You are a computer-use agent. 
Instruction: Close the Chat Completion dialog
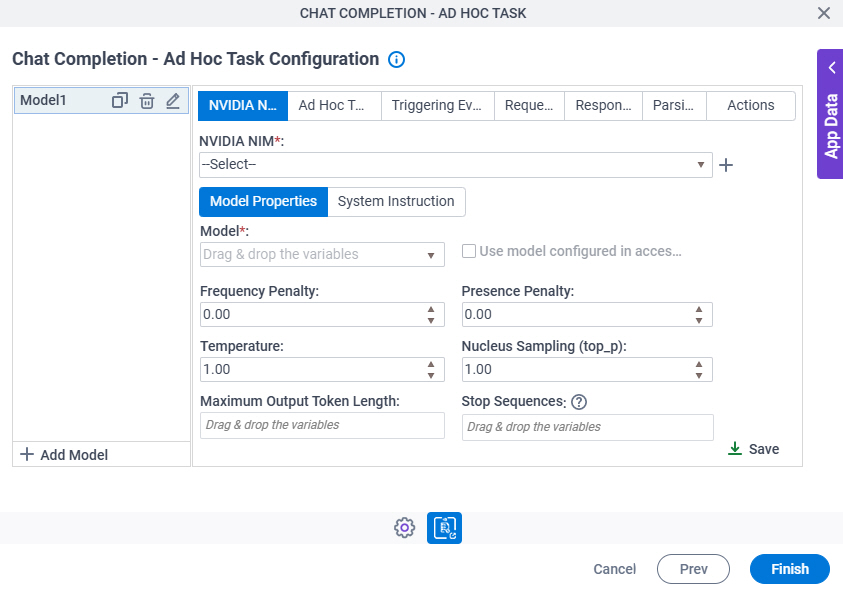coord(823,13)
